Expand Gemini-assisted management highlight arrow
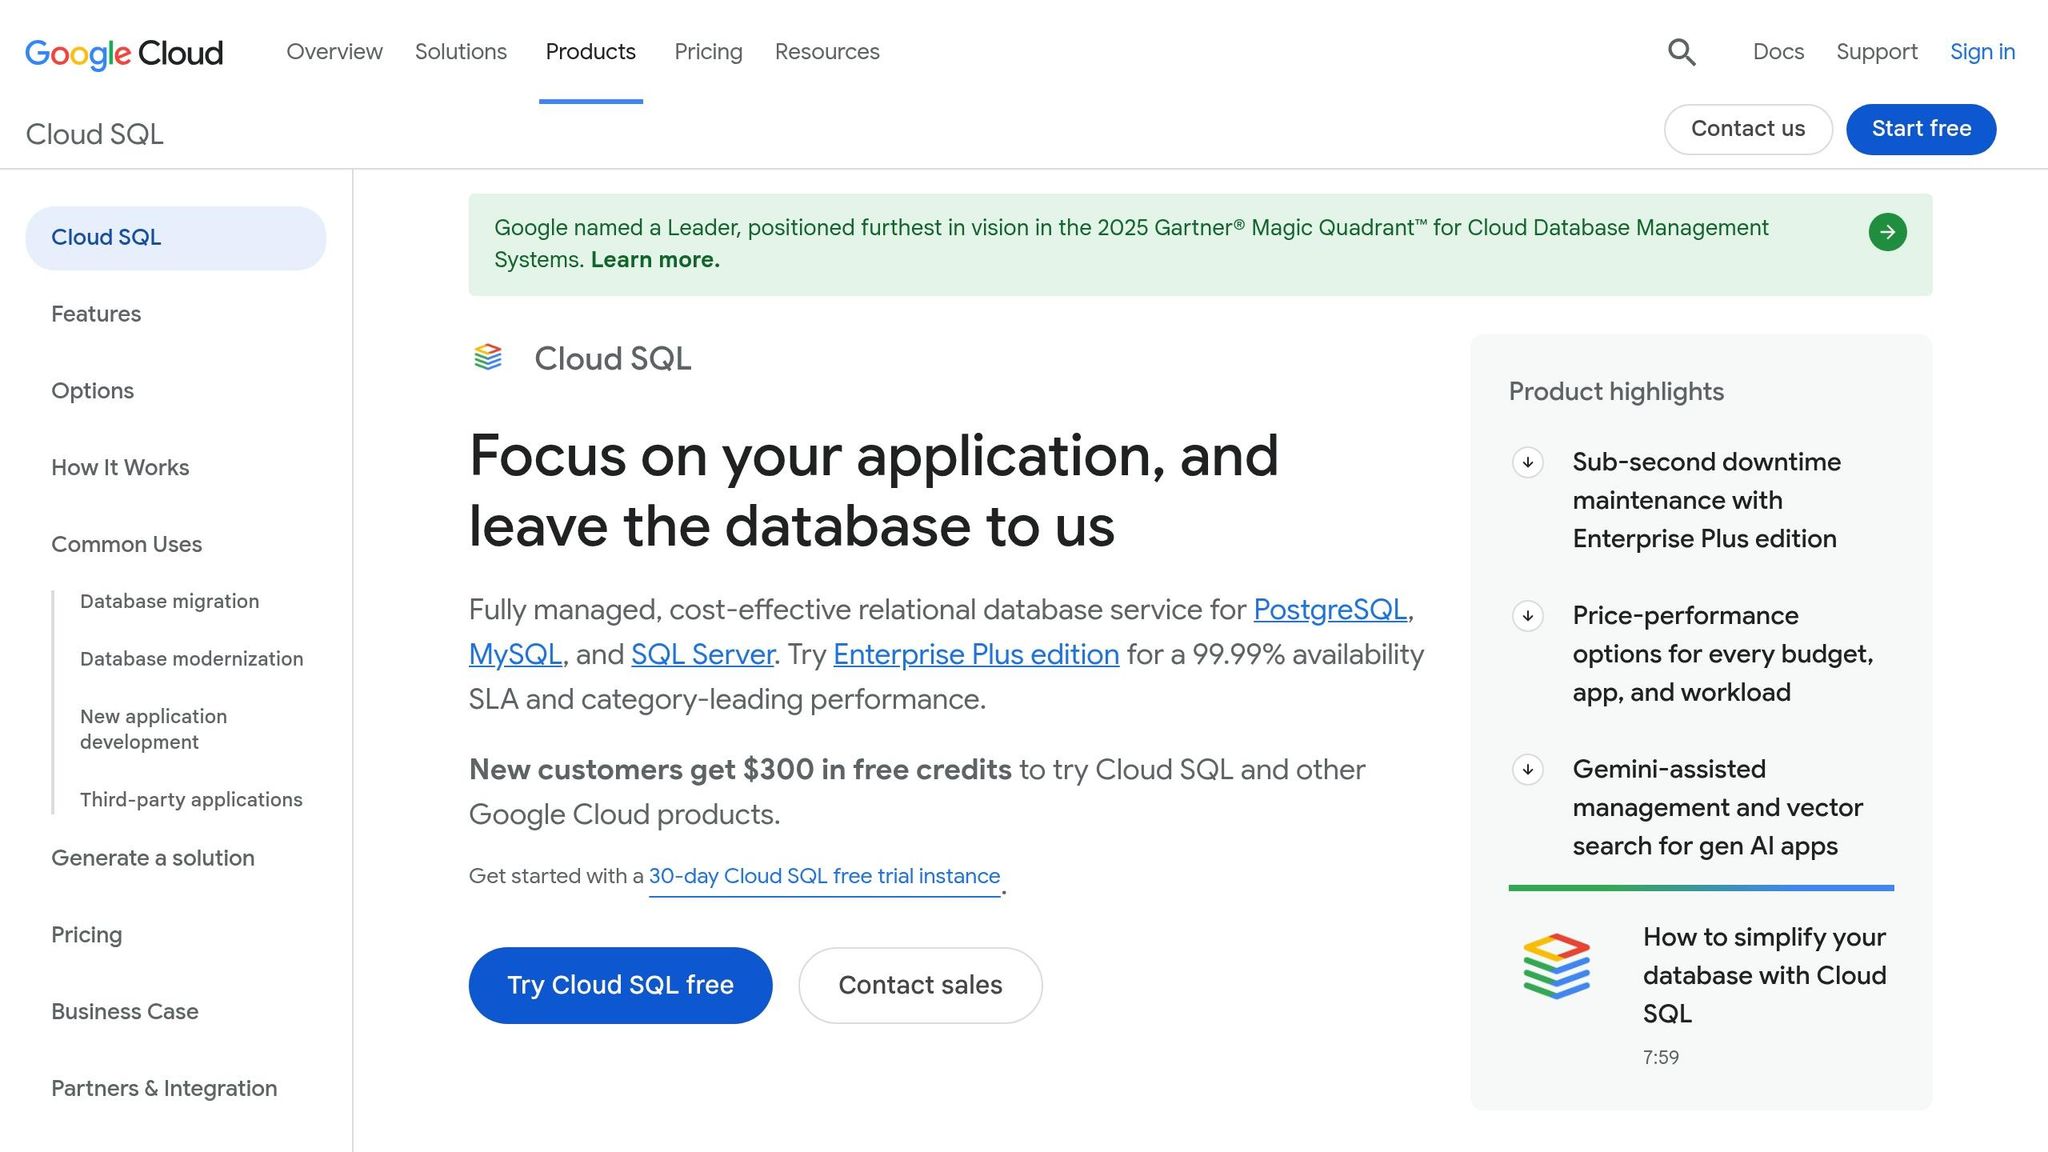This screenshot has width=2048, height=1152. pyautogui.click(x=1527, y=770)
